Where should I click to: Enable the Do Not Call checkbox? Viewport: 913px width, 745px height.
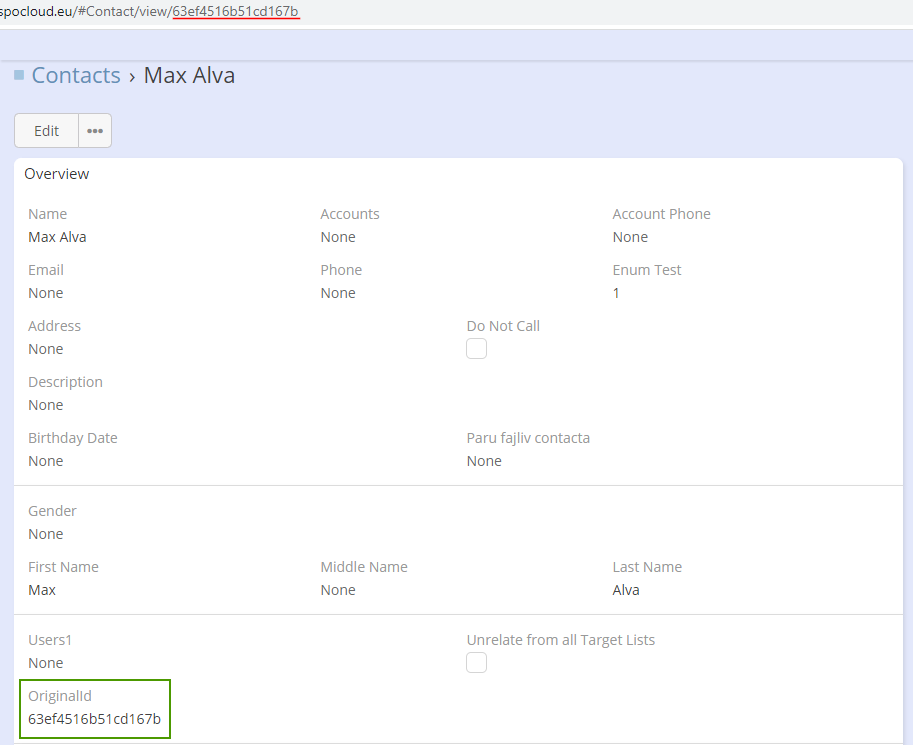pos(477,349)
